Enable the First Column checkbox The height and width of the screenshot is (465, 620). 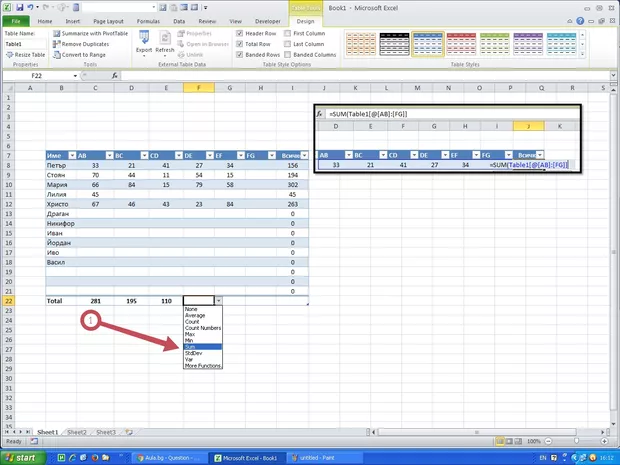pyautogui.click(x=287, y=33)
